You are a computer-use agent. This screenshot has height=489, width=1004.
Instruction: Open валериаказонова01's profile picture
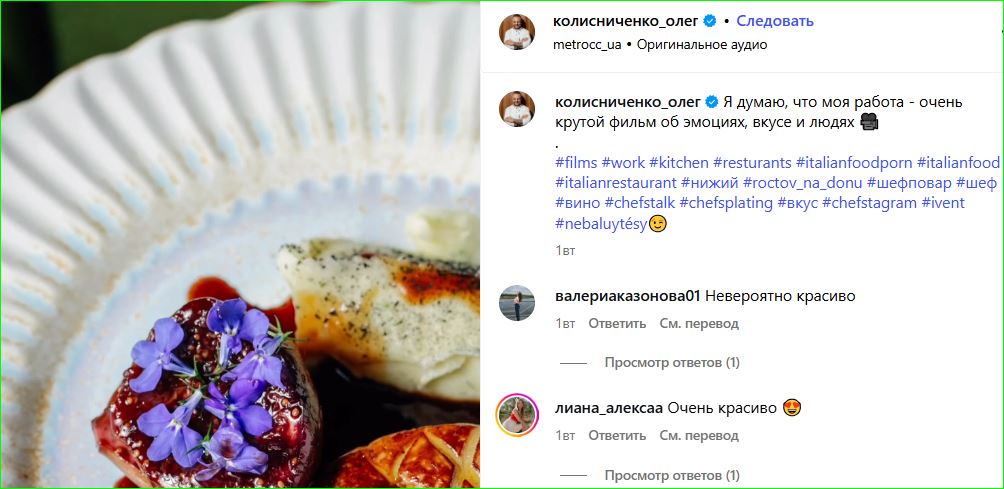(x=517, y=303)
